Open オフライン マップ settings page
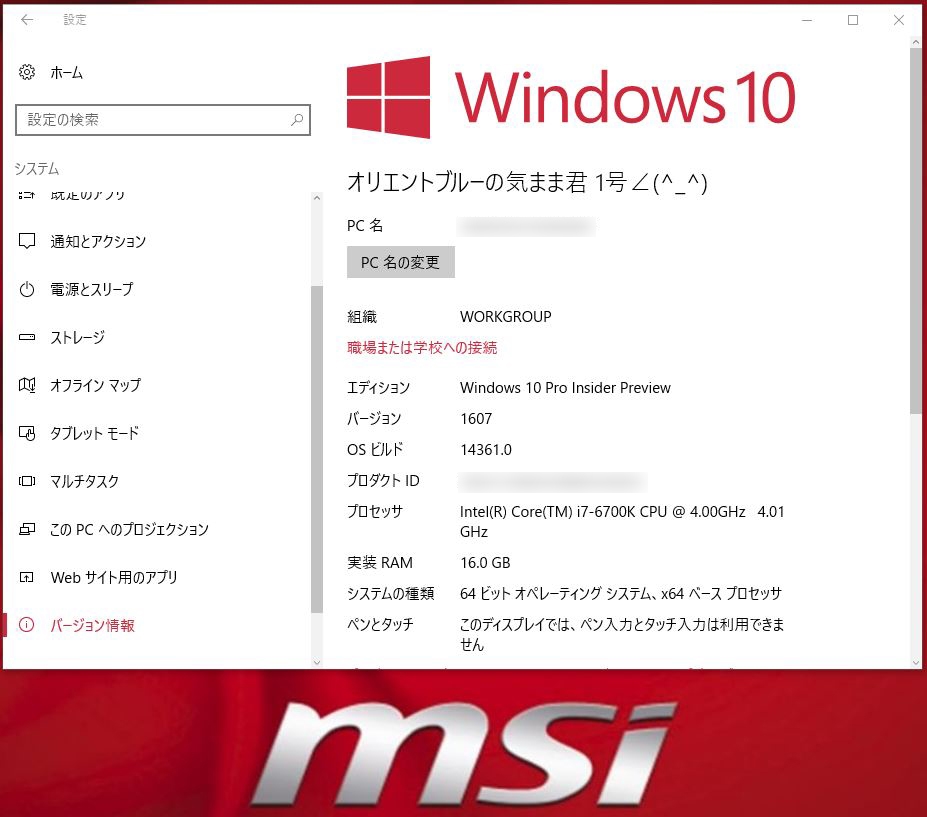 [95, 385]
